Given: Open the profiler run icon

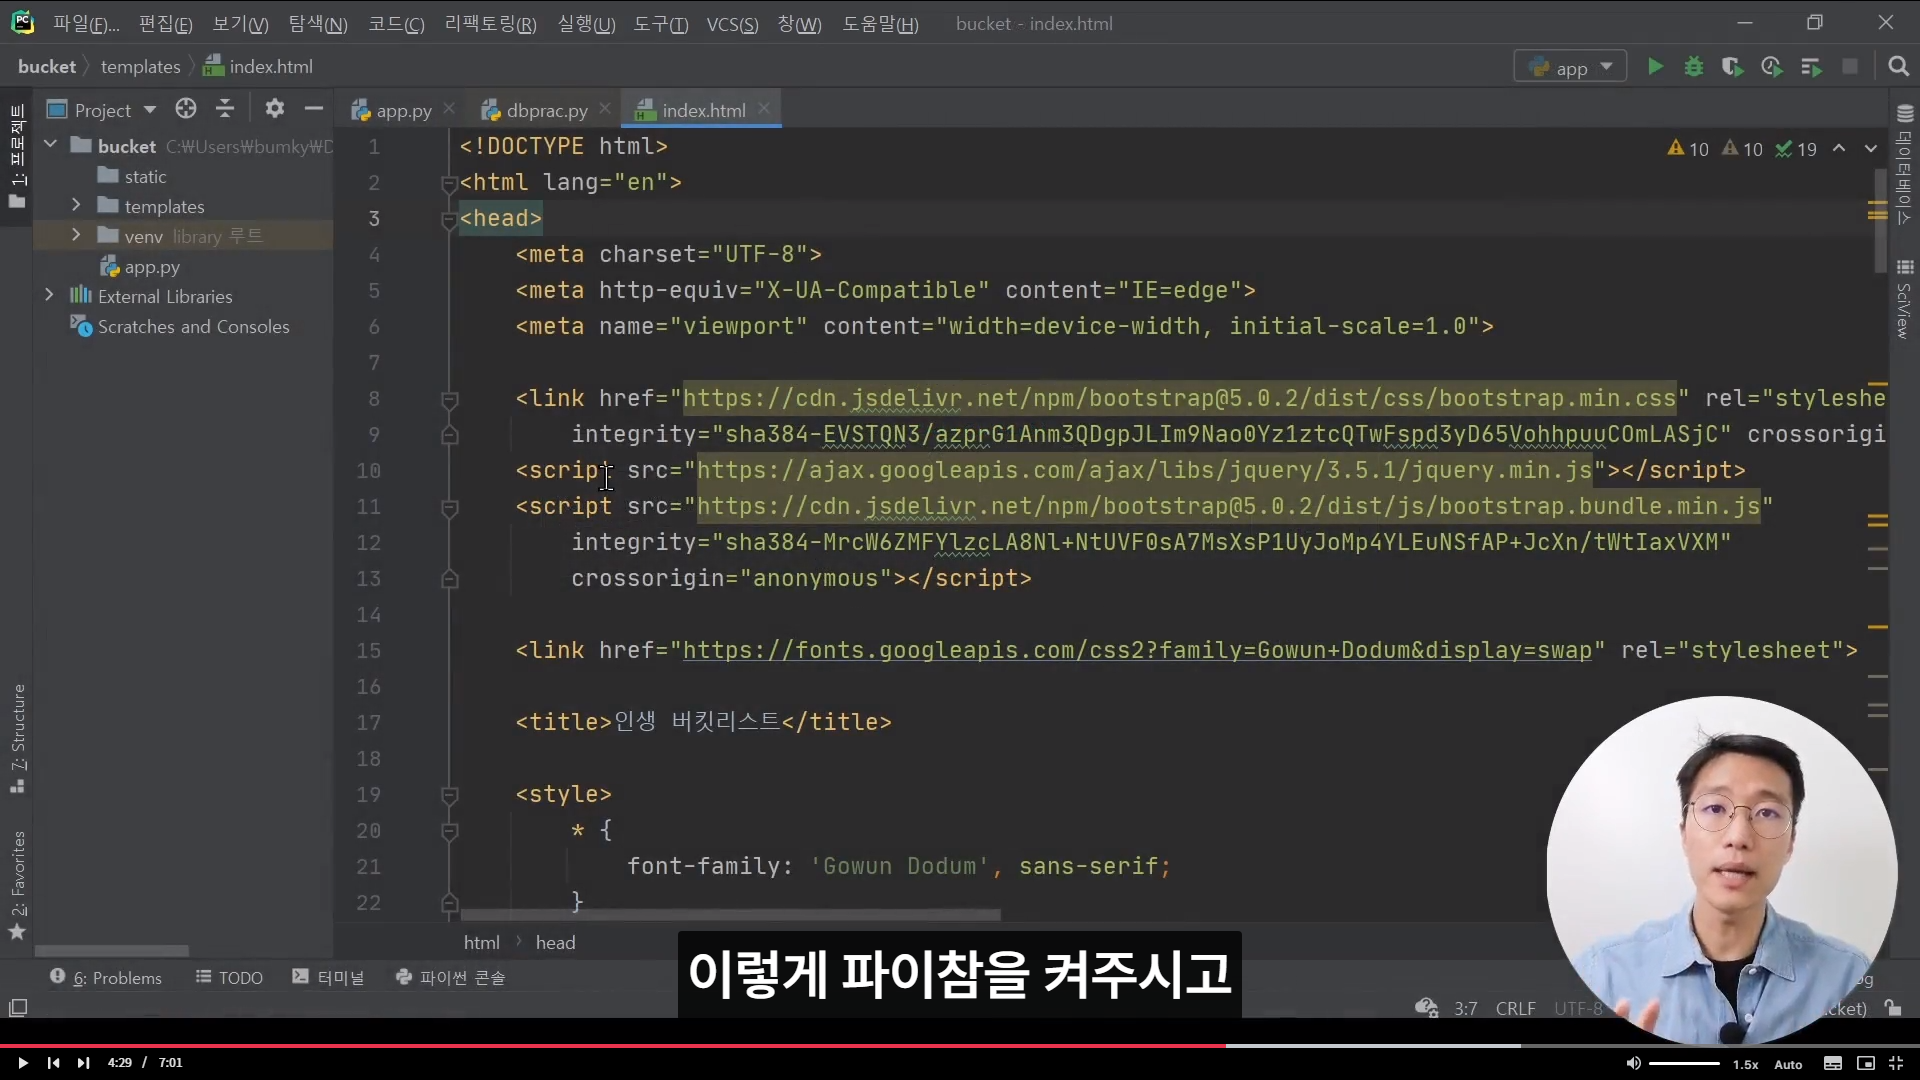Looking at the screenshot, I should pyautogui.click(x=1772, y=67).
